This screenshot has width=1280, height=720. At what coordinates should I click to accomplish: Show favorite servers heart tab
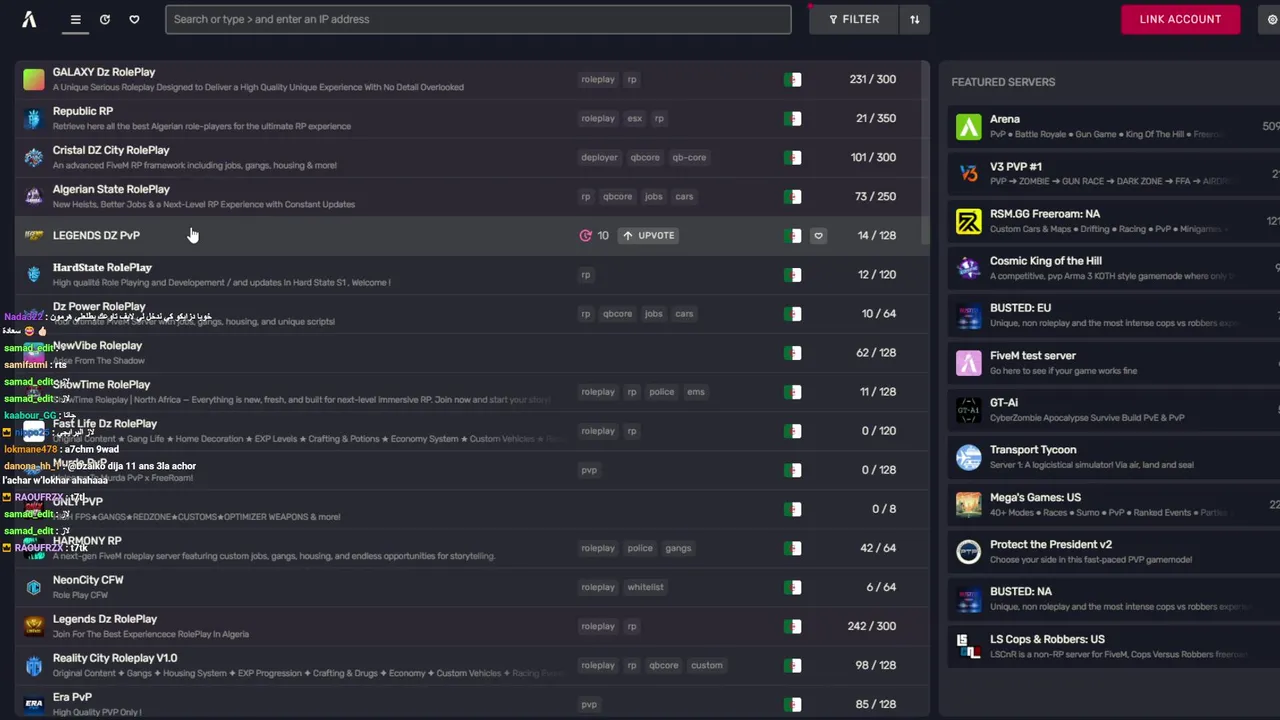point(134,19)
